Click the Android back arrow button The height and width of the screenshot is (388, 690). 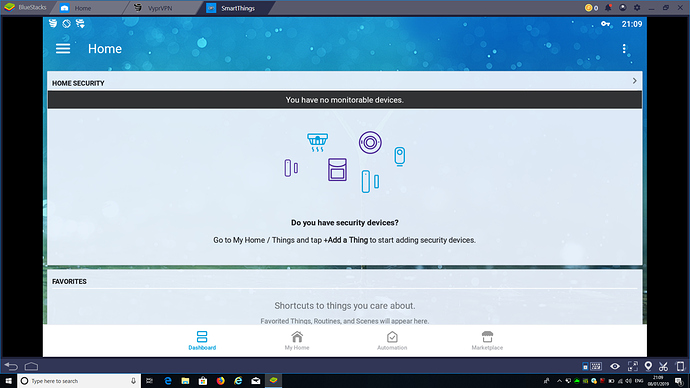click(x=11, y=366)
